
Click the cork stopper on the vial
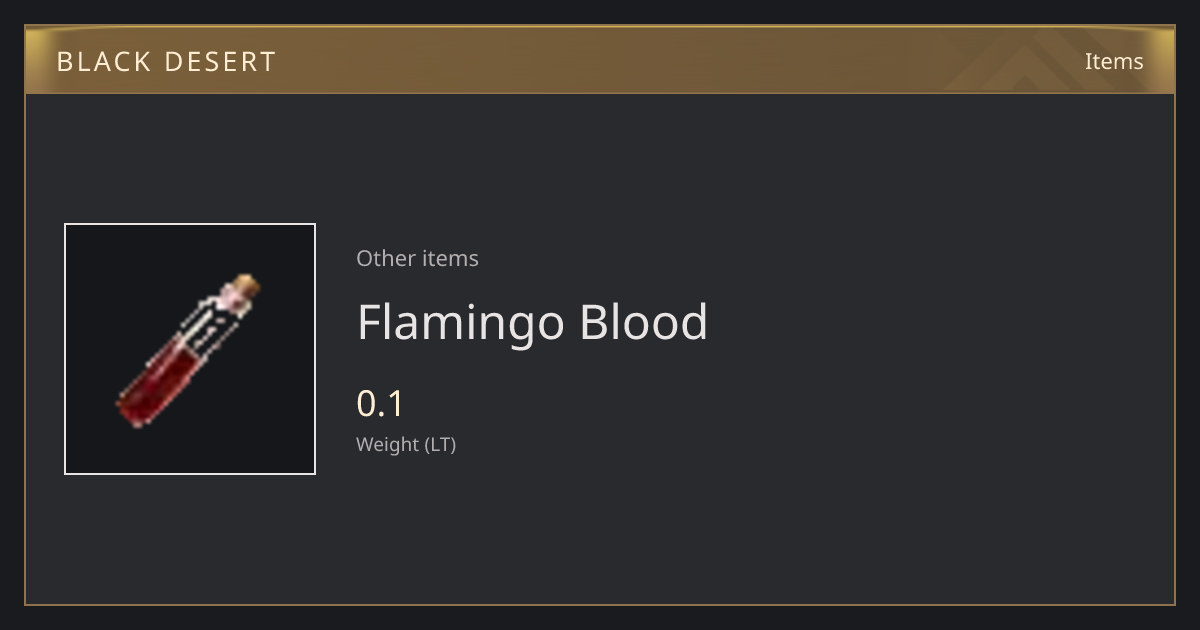(246, 286)
